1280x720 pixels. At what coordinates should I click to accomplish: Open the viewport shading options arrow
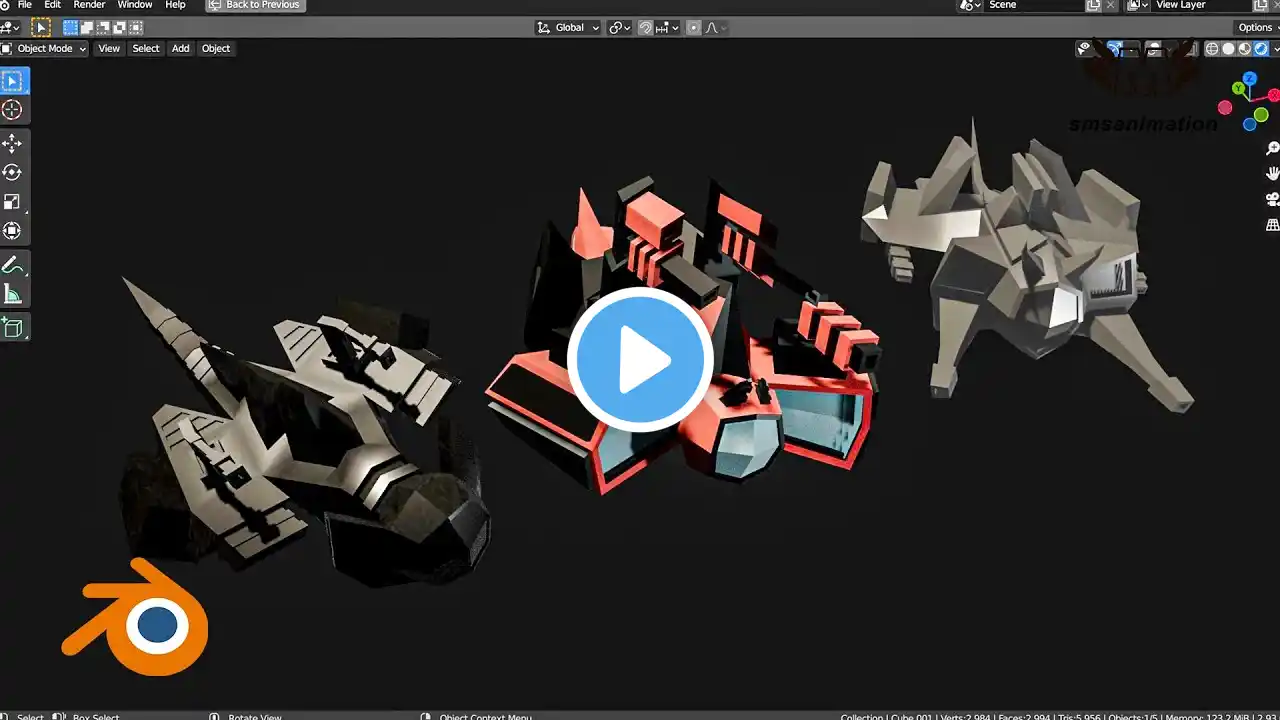point(1275,48)
